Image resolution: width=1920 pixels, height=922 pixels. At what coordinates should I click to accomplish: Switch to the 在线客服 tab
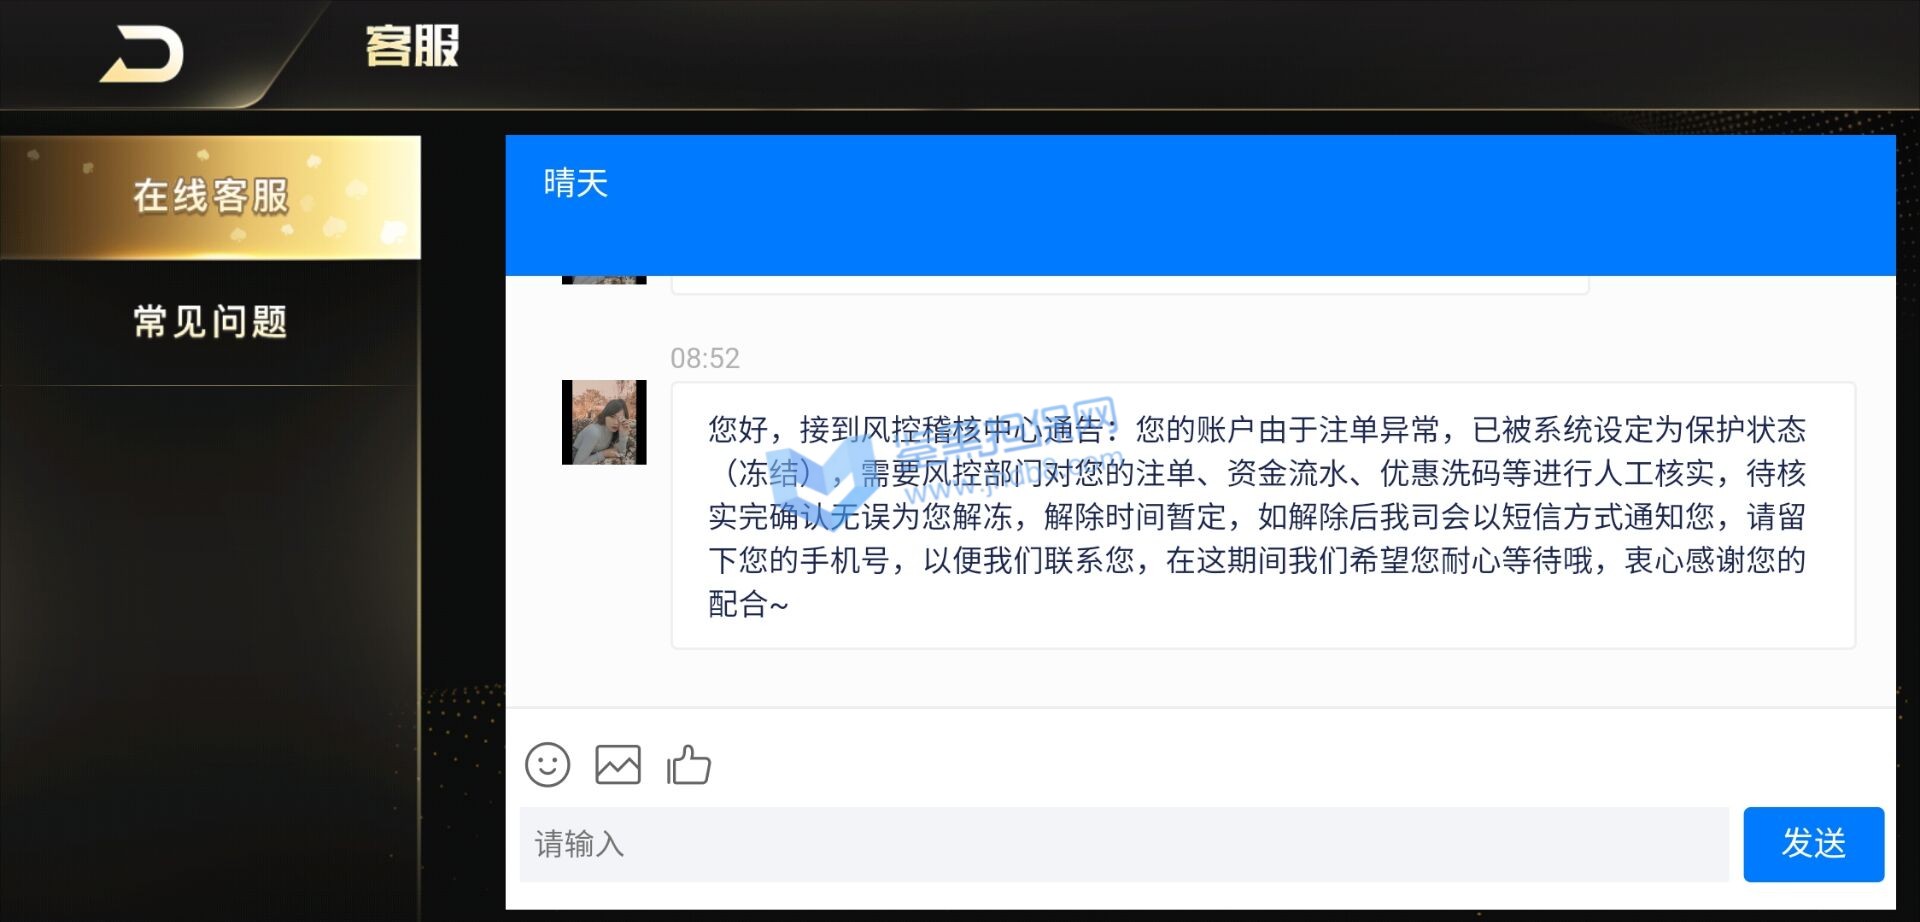pyautogui.click(x=210, y=197)
